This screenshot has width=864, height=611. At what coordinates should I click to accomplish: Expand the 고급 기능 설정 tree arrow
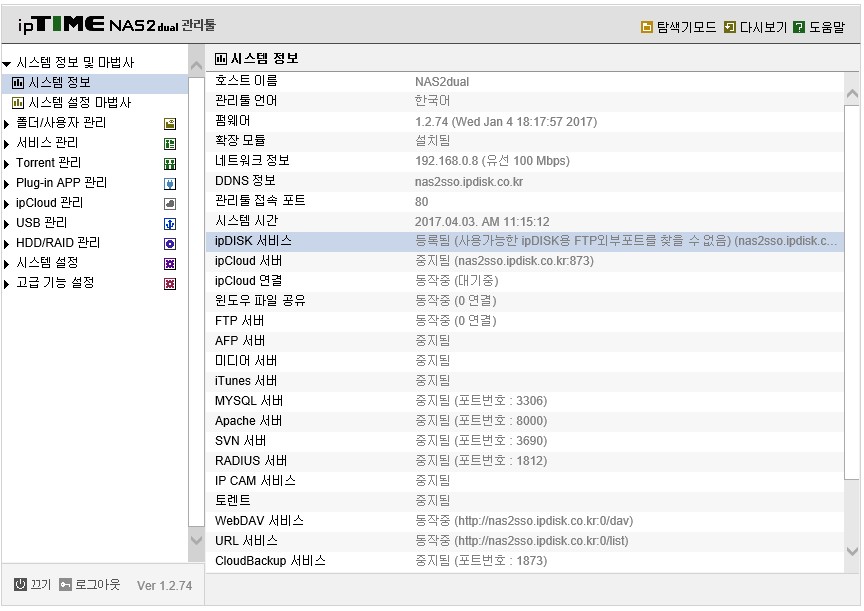[7, 284]
